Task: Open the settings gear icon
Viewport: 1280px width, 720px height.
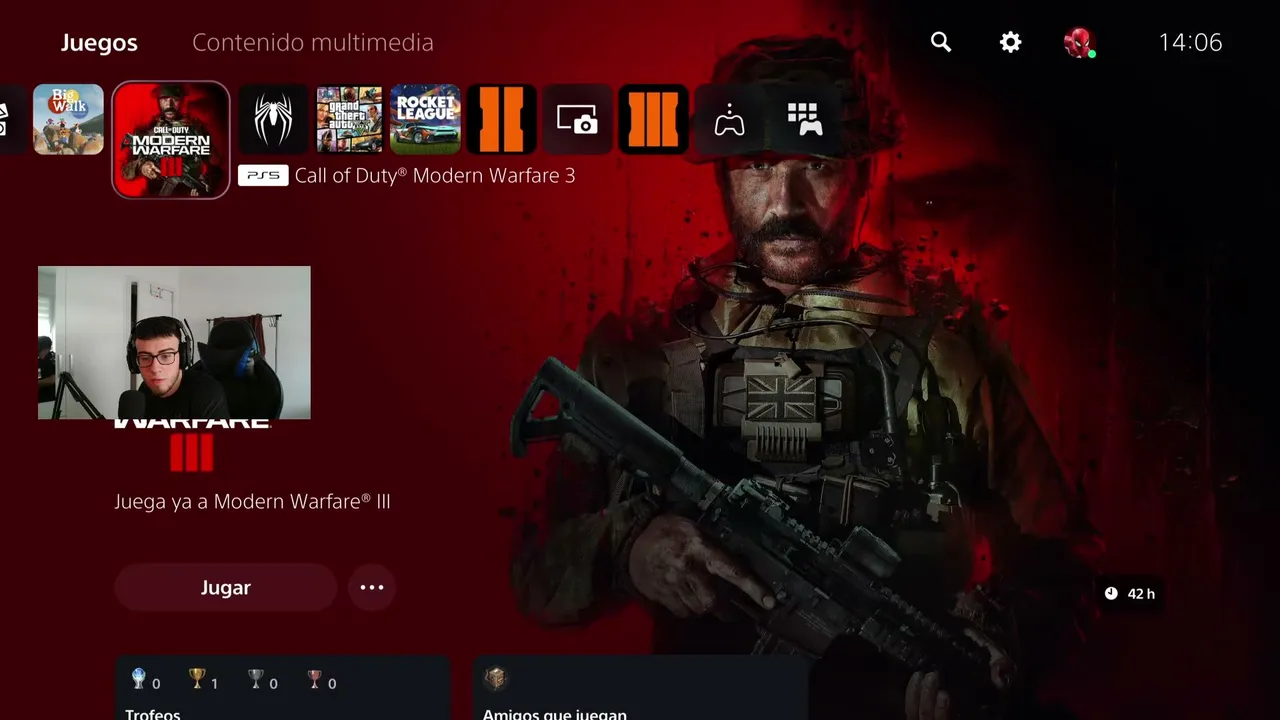Action: (x=1011, y=42)
